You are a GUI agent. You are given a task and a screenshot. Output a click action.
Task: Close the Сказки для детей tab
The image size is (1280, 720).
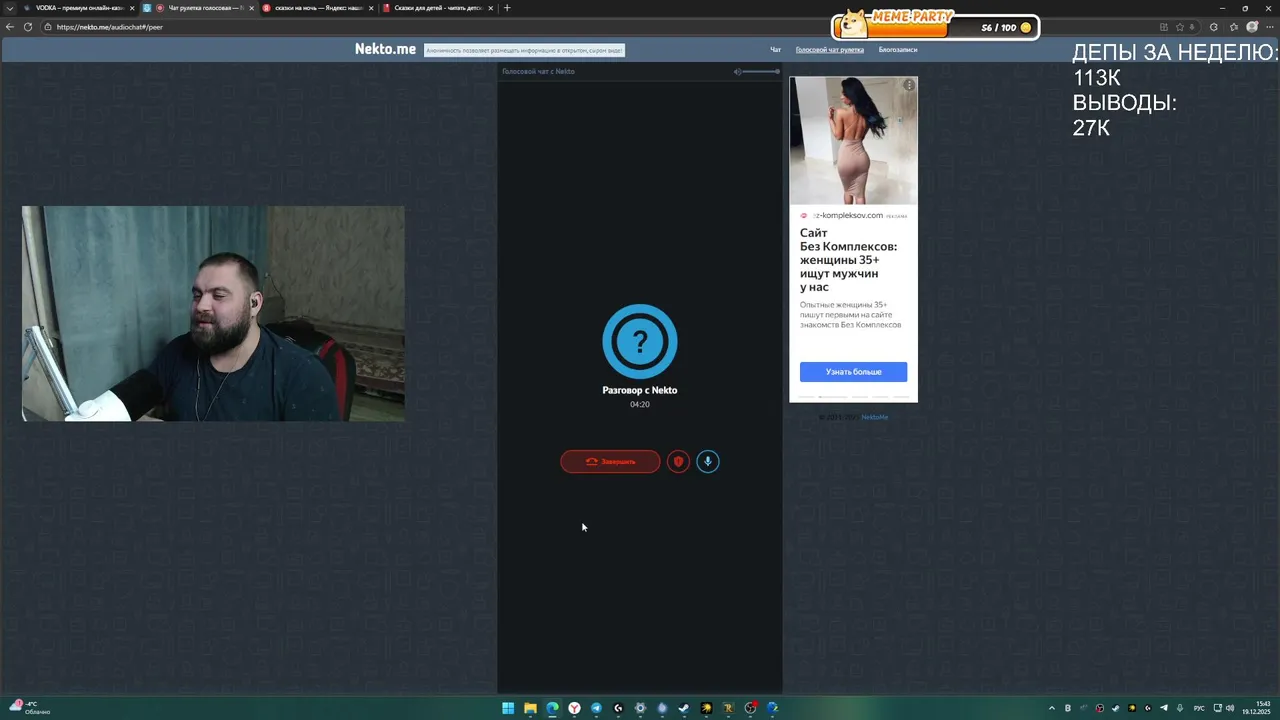pos(491,8)
